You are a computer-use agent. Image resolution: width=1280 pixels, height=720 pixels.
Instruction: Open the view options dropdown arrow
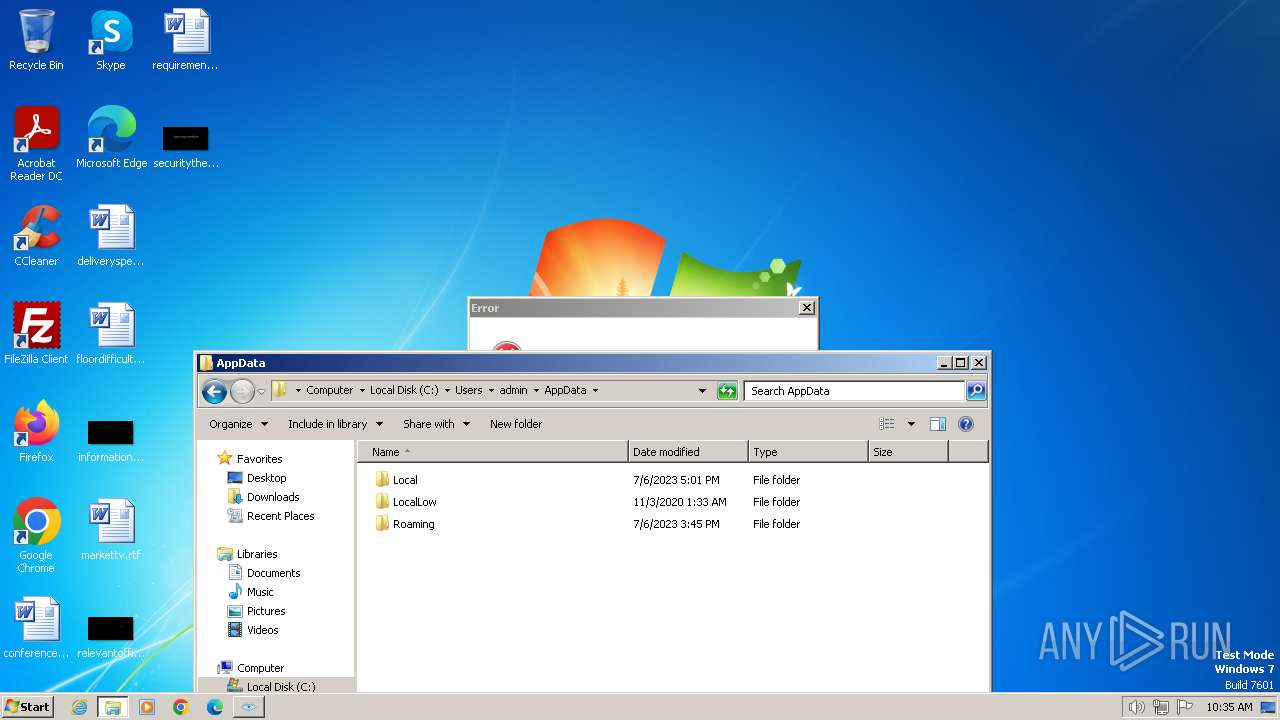[911, 424]
